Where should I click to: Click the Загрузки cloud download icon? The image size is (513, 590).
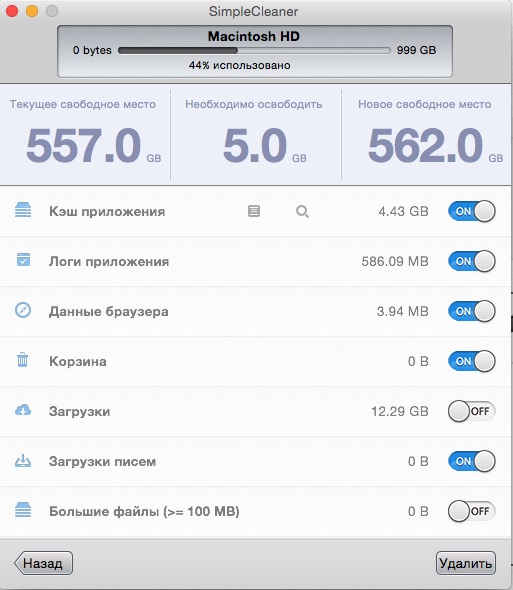coord(23,410)
